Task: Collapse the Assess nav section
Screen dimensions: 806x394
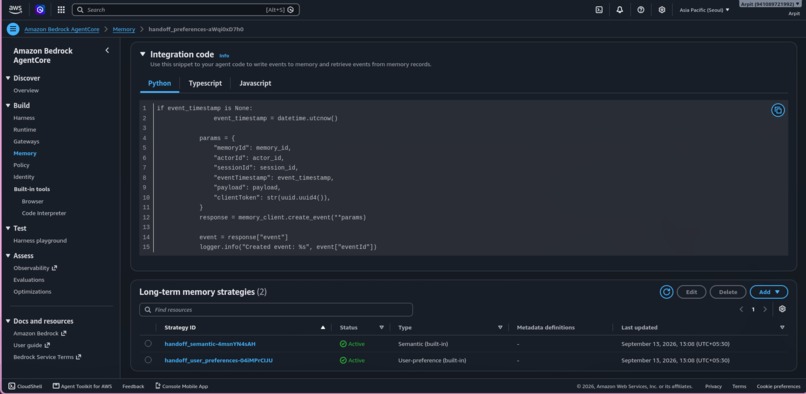Action: click(x=8, y=256)
